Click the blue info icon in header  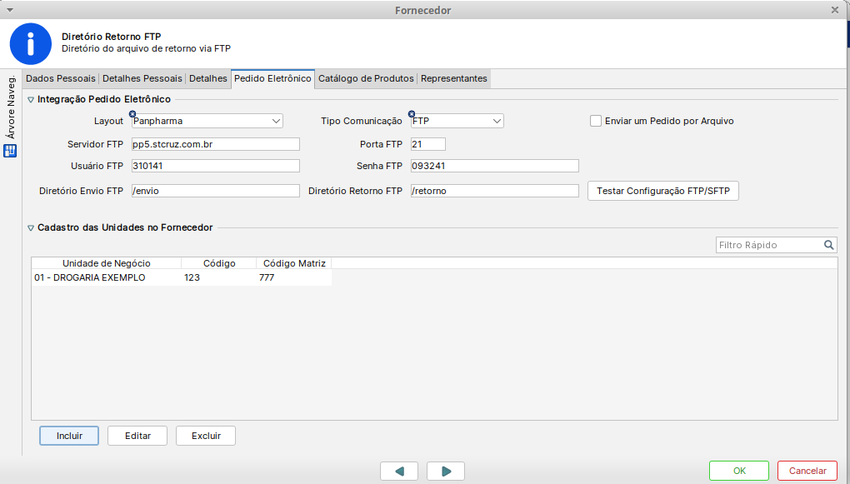[30, 42]
